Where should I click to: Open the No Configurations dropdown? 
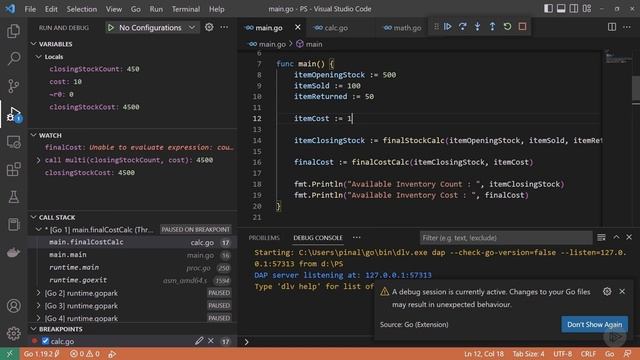tap(153, 27)
